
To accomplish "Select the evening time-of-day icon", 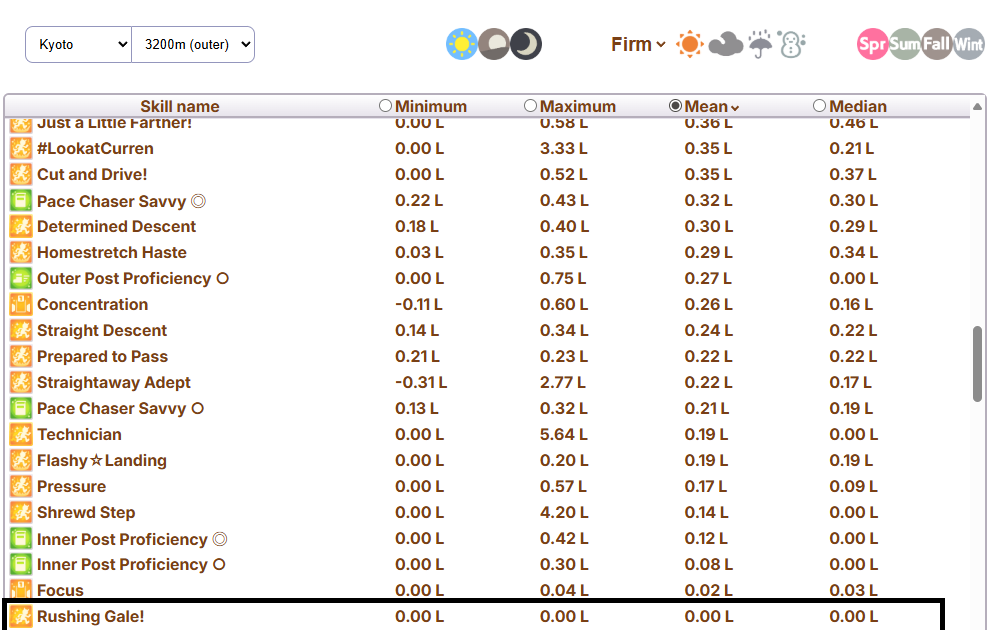I will tap(494, 44).
